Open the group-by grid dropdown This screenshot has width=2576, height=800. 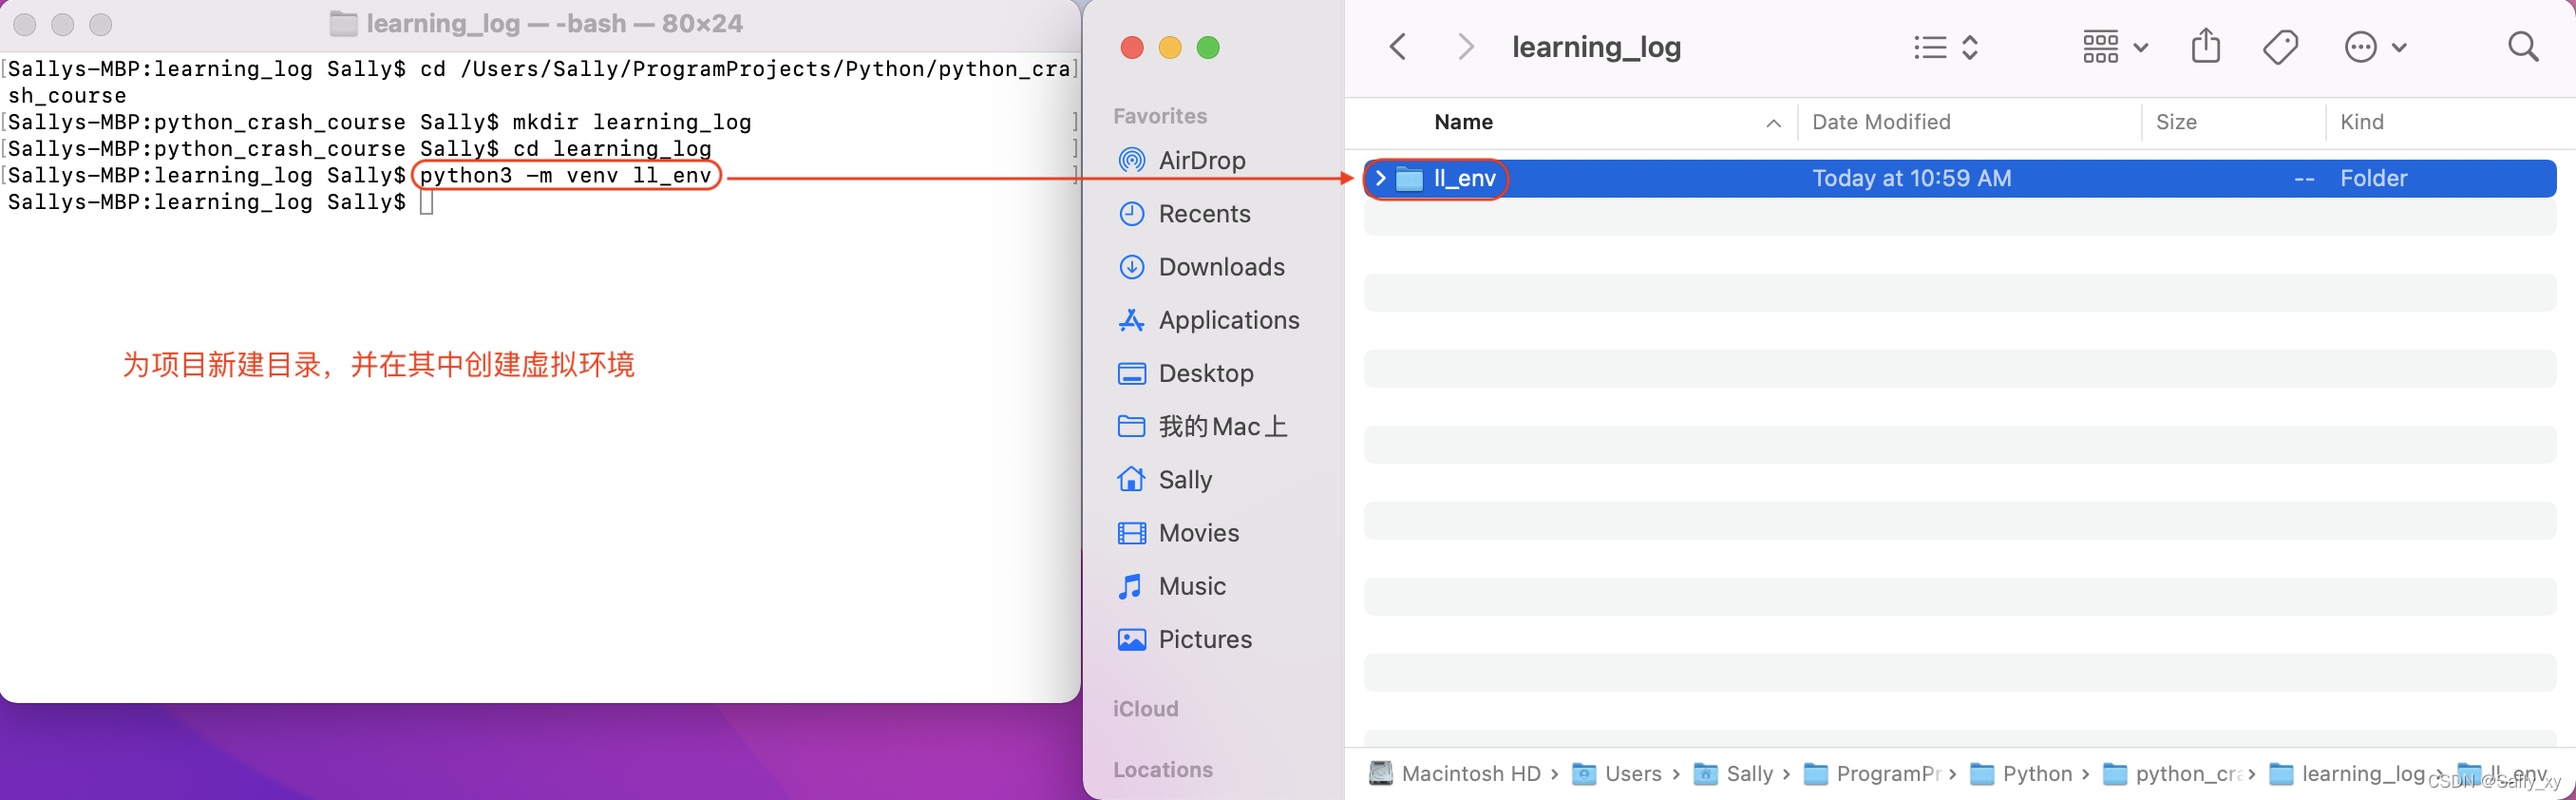2114,47
